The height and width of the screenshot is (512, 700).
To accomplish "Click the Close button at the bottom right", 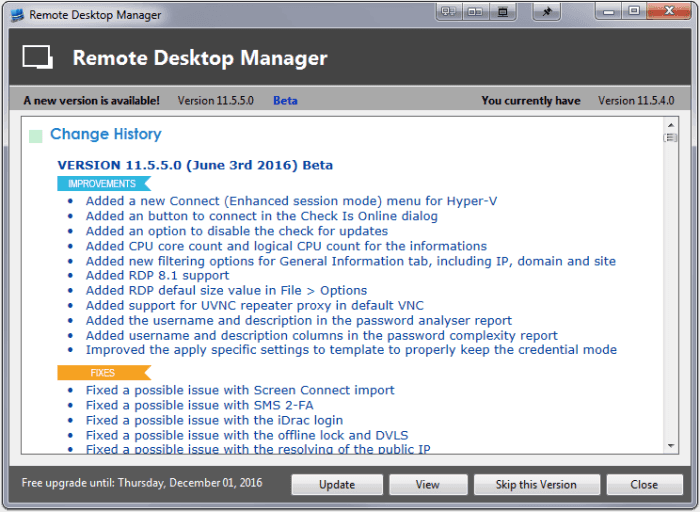I will (x=644, y=485).
